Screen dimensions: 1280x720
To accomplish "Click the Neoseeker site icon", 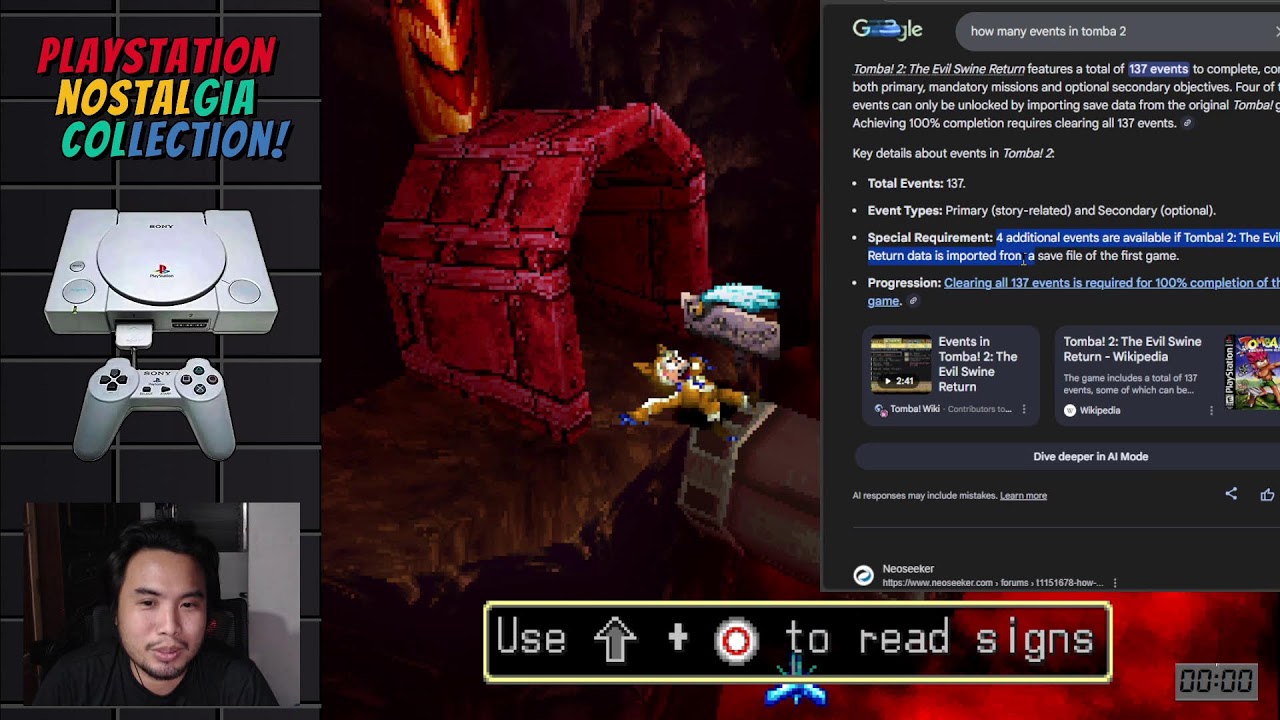I will [x=863, y=575].
